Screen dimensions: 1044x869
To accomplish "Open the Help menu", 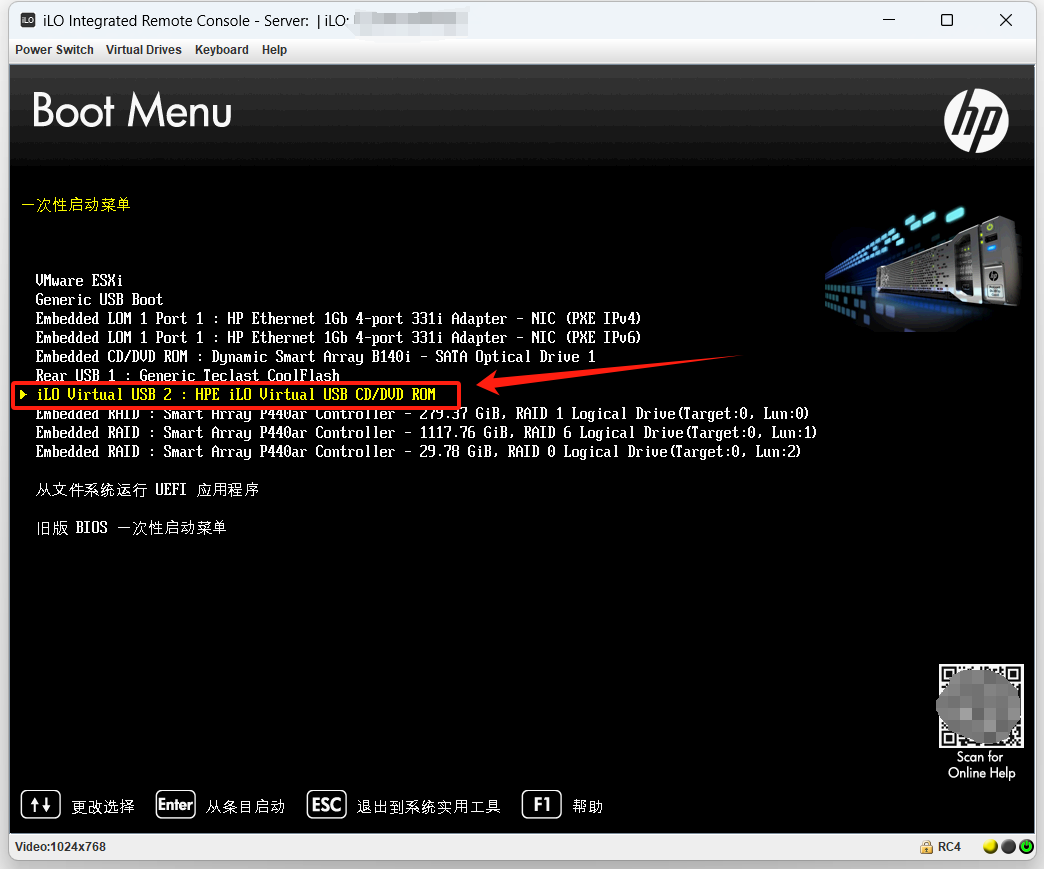I will point(274,50).
